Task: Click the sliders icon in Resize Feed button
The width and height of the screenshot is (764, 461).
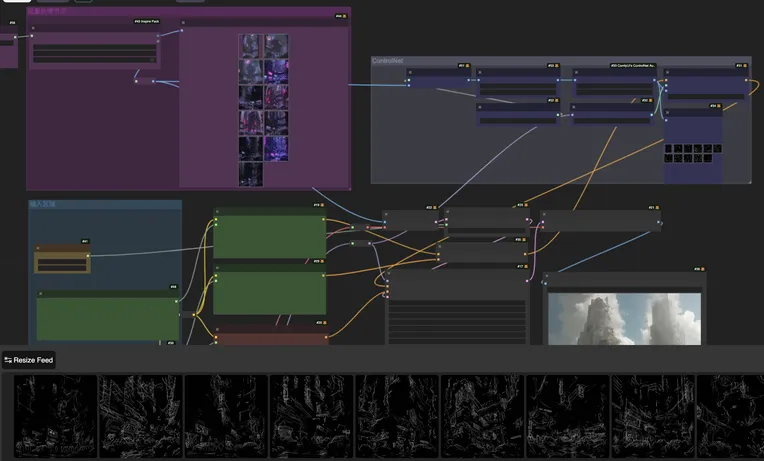Action: click(x=8, y=360)
